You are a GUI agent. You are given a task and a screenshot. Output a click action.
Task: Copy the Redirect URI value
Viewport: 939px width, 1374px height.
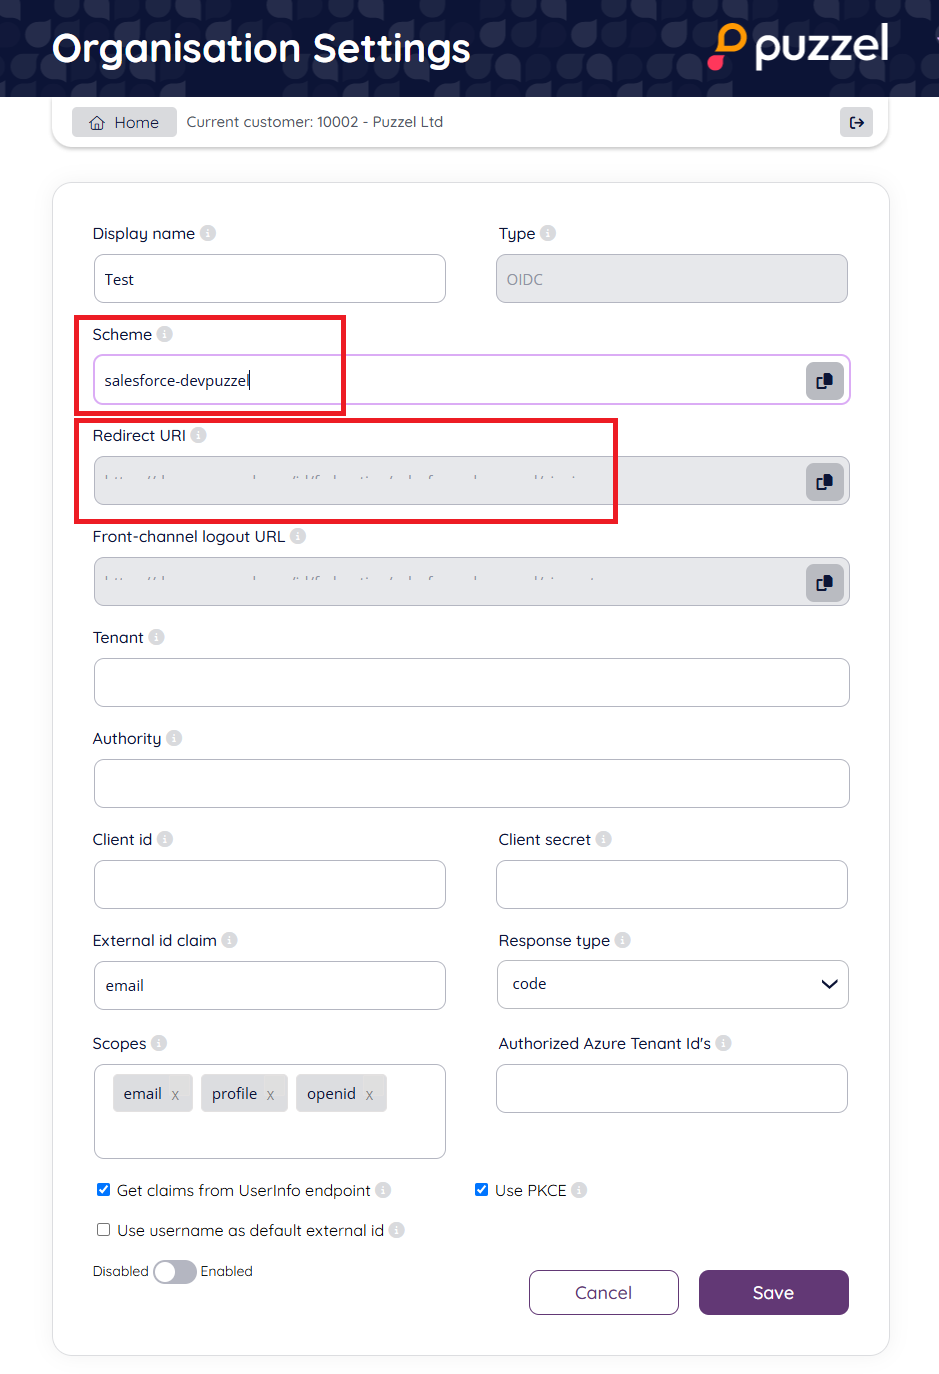click(825, 482)
